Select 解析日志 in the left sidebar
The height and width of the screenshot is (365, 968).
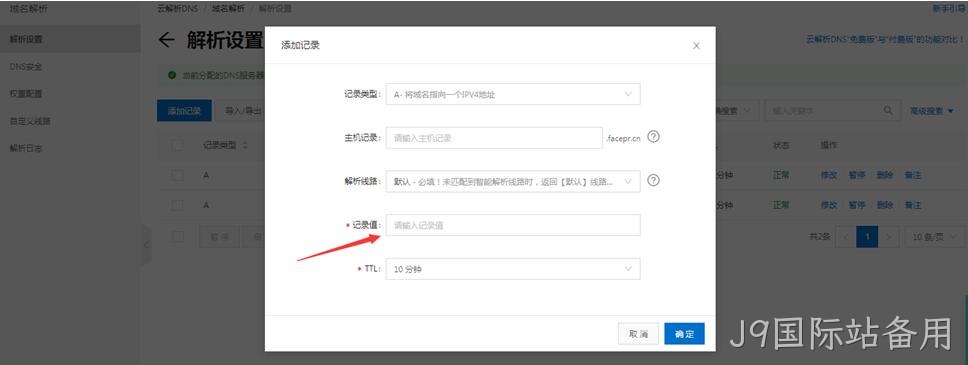click(26, 148)
